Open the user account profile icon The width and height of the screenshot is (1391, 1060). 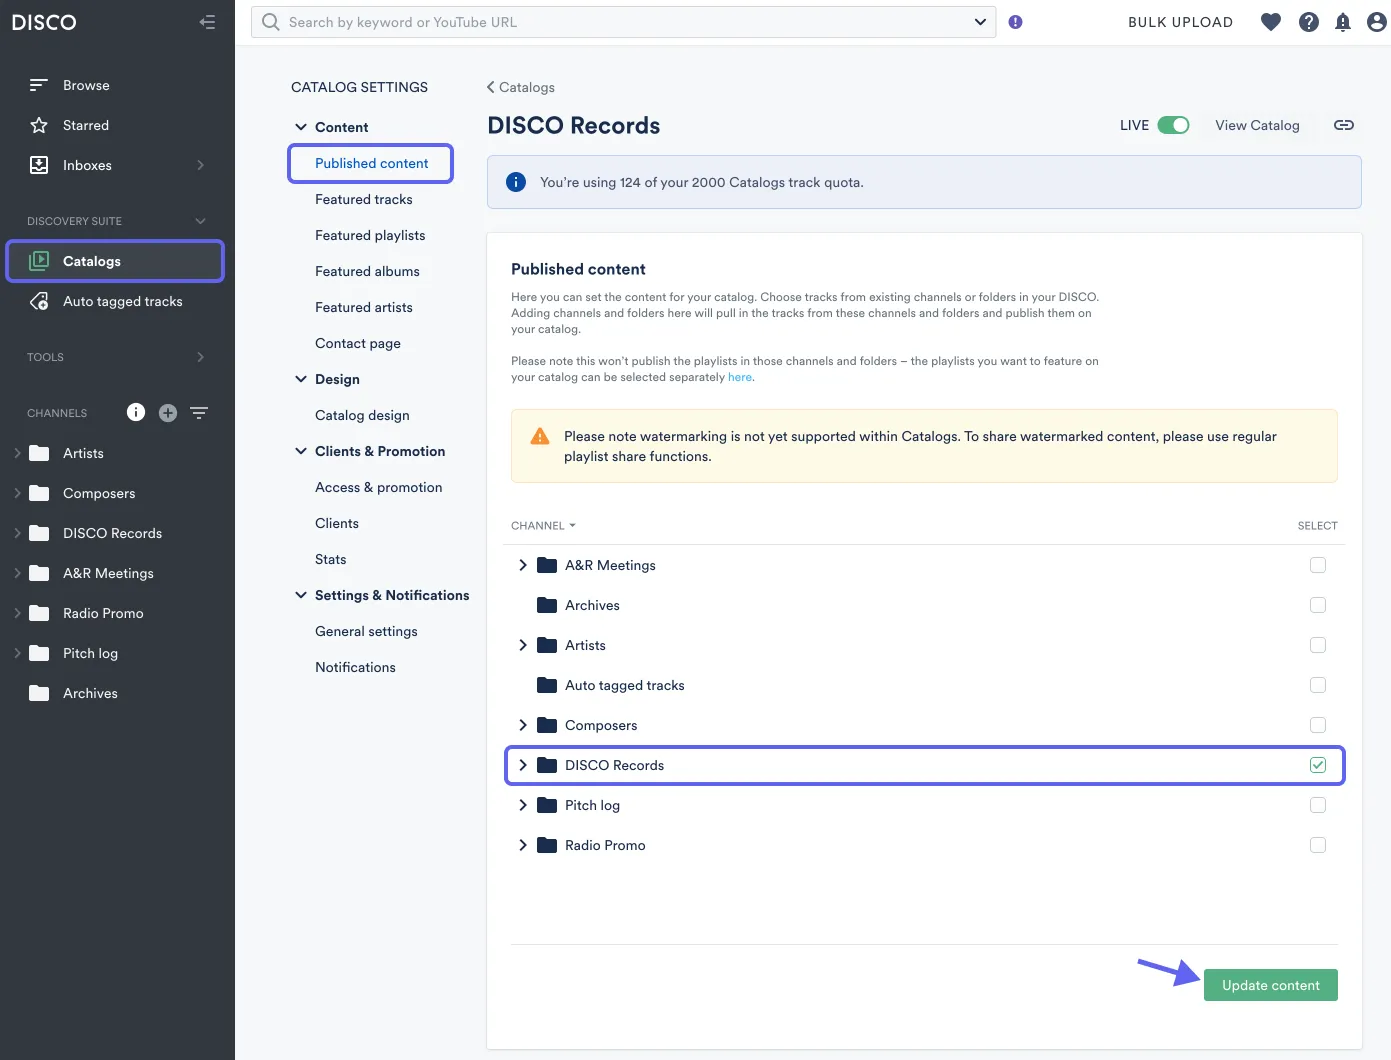pyautogui.click(x=1377, y=22)
